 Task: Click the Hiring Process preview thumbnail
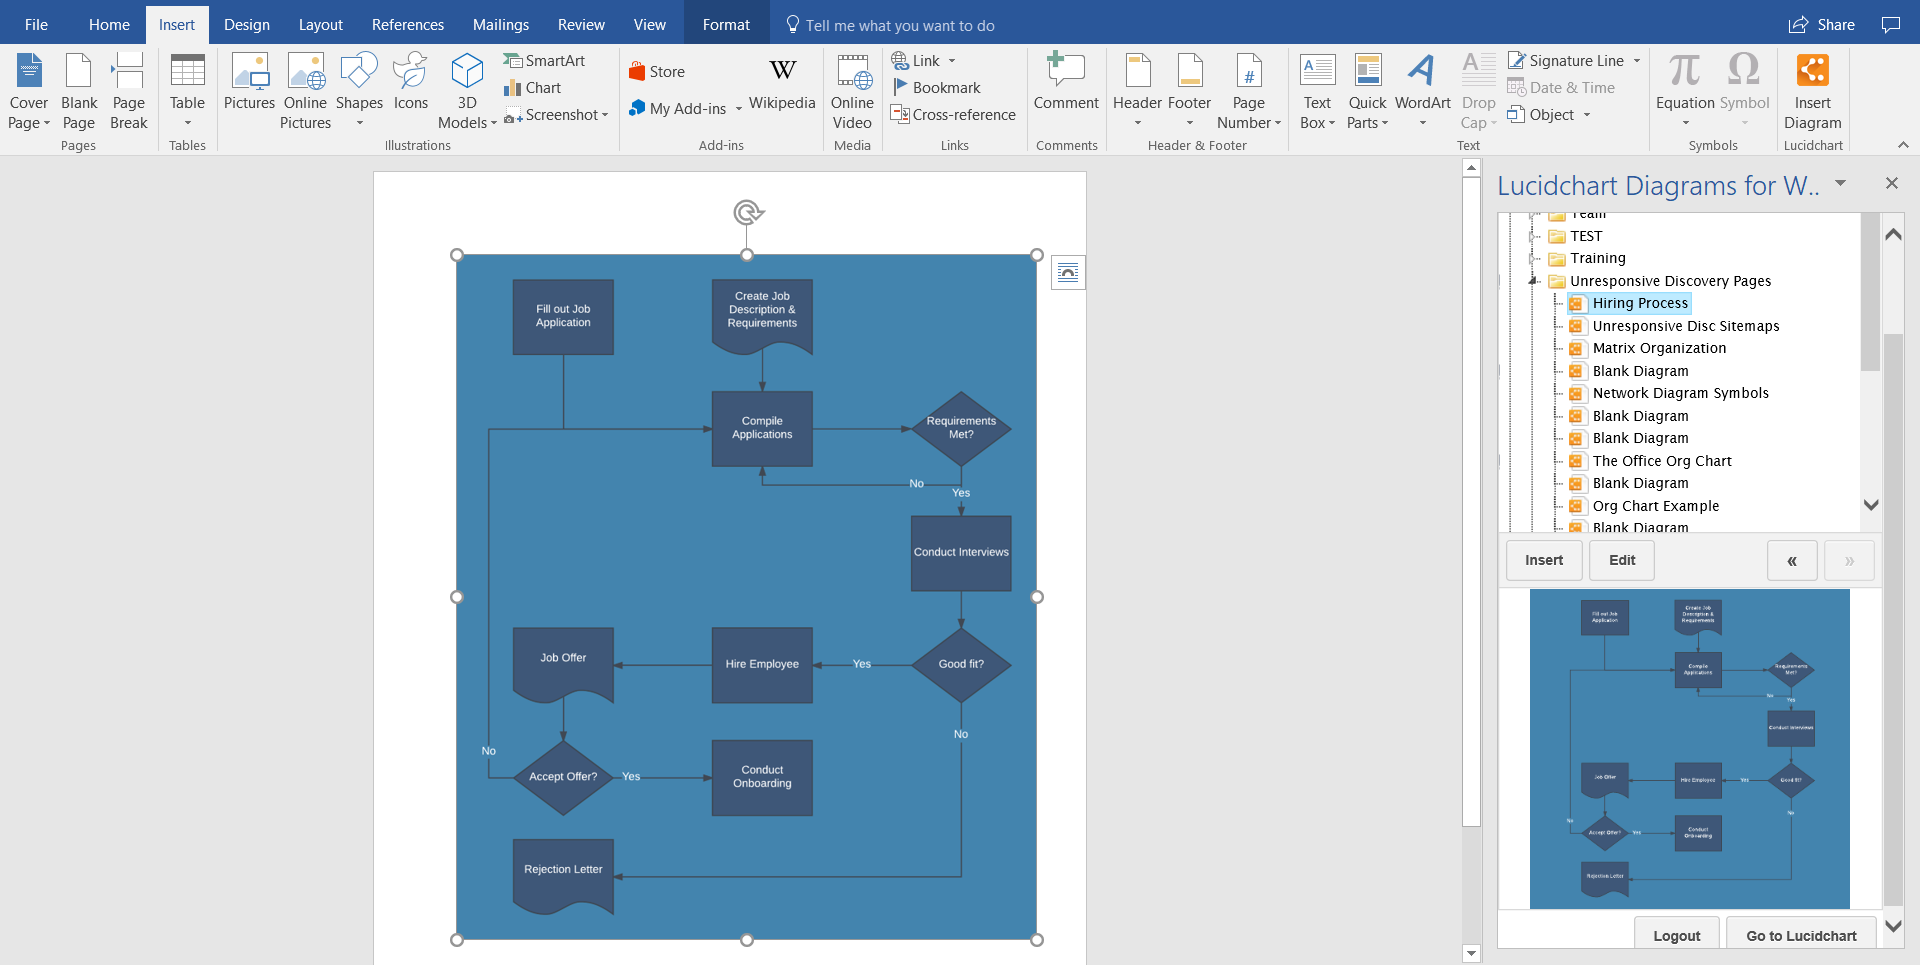point(1689,748)
